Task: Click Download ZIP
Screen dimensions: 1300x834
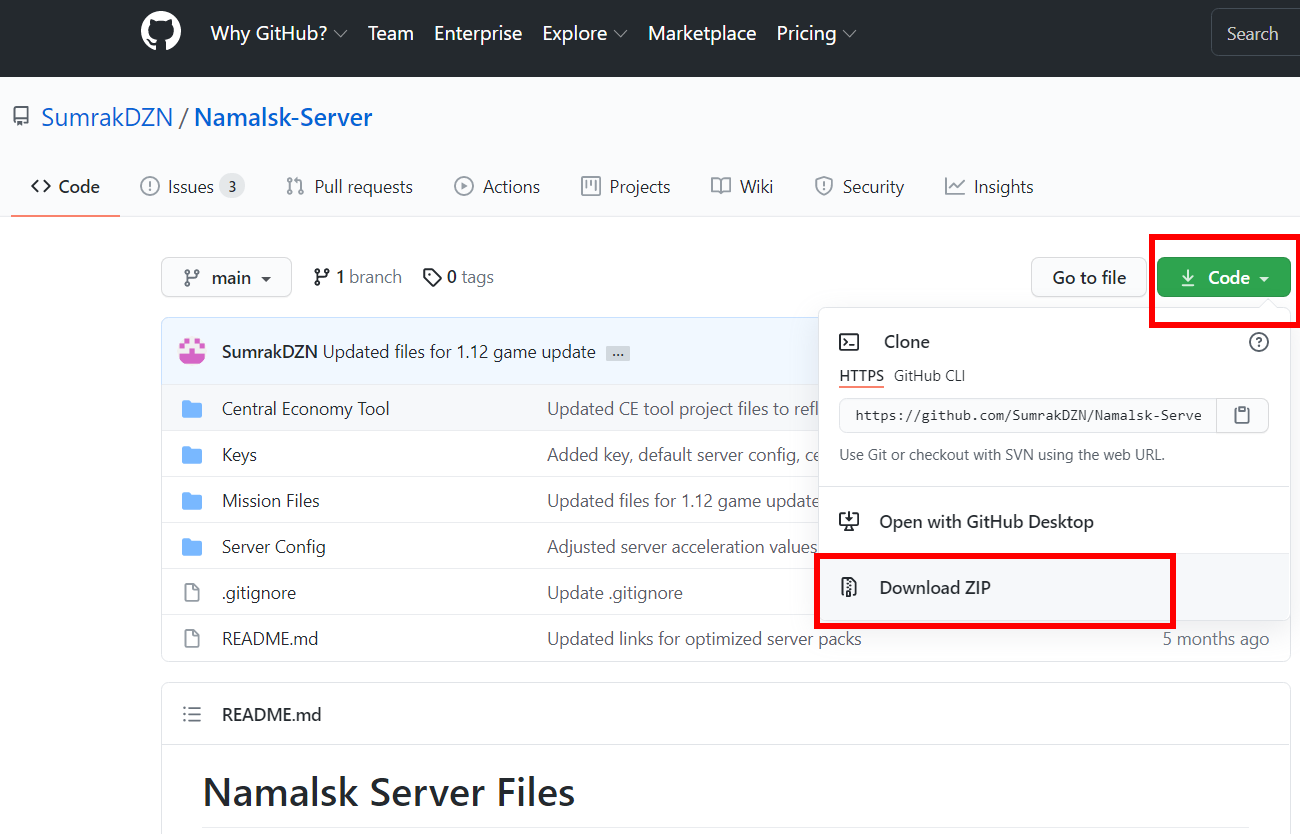Action: coord(935,587)
